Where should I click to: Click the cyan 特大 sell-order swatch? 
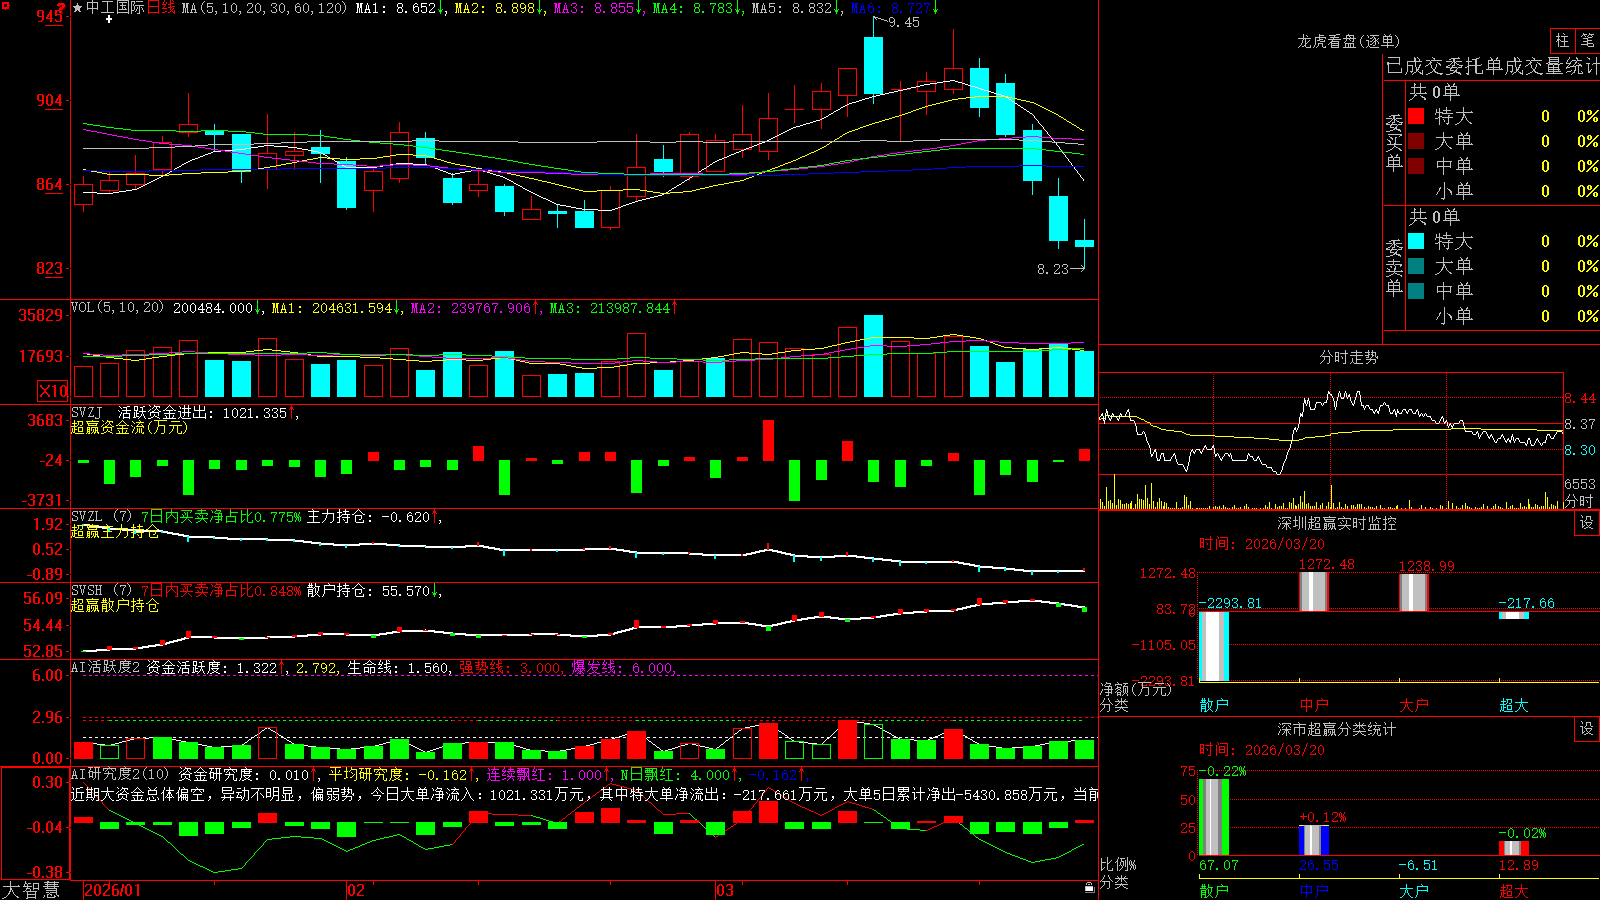[x=1416, y=241]
